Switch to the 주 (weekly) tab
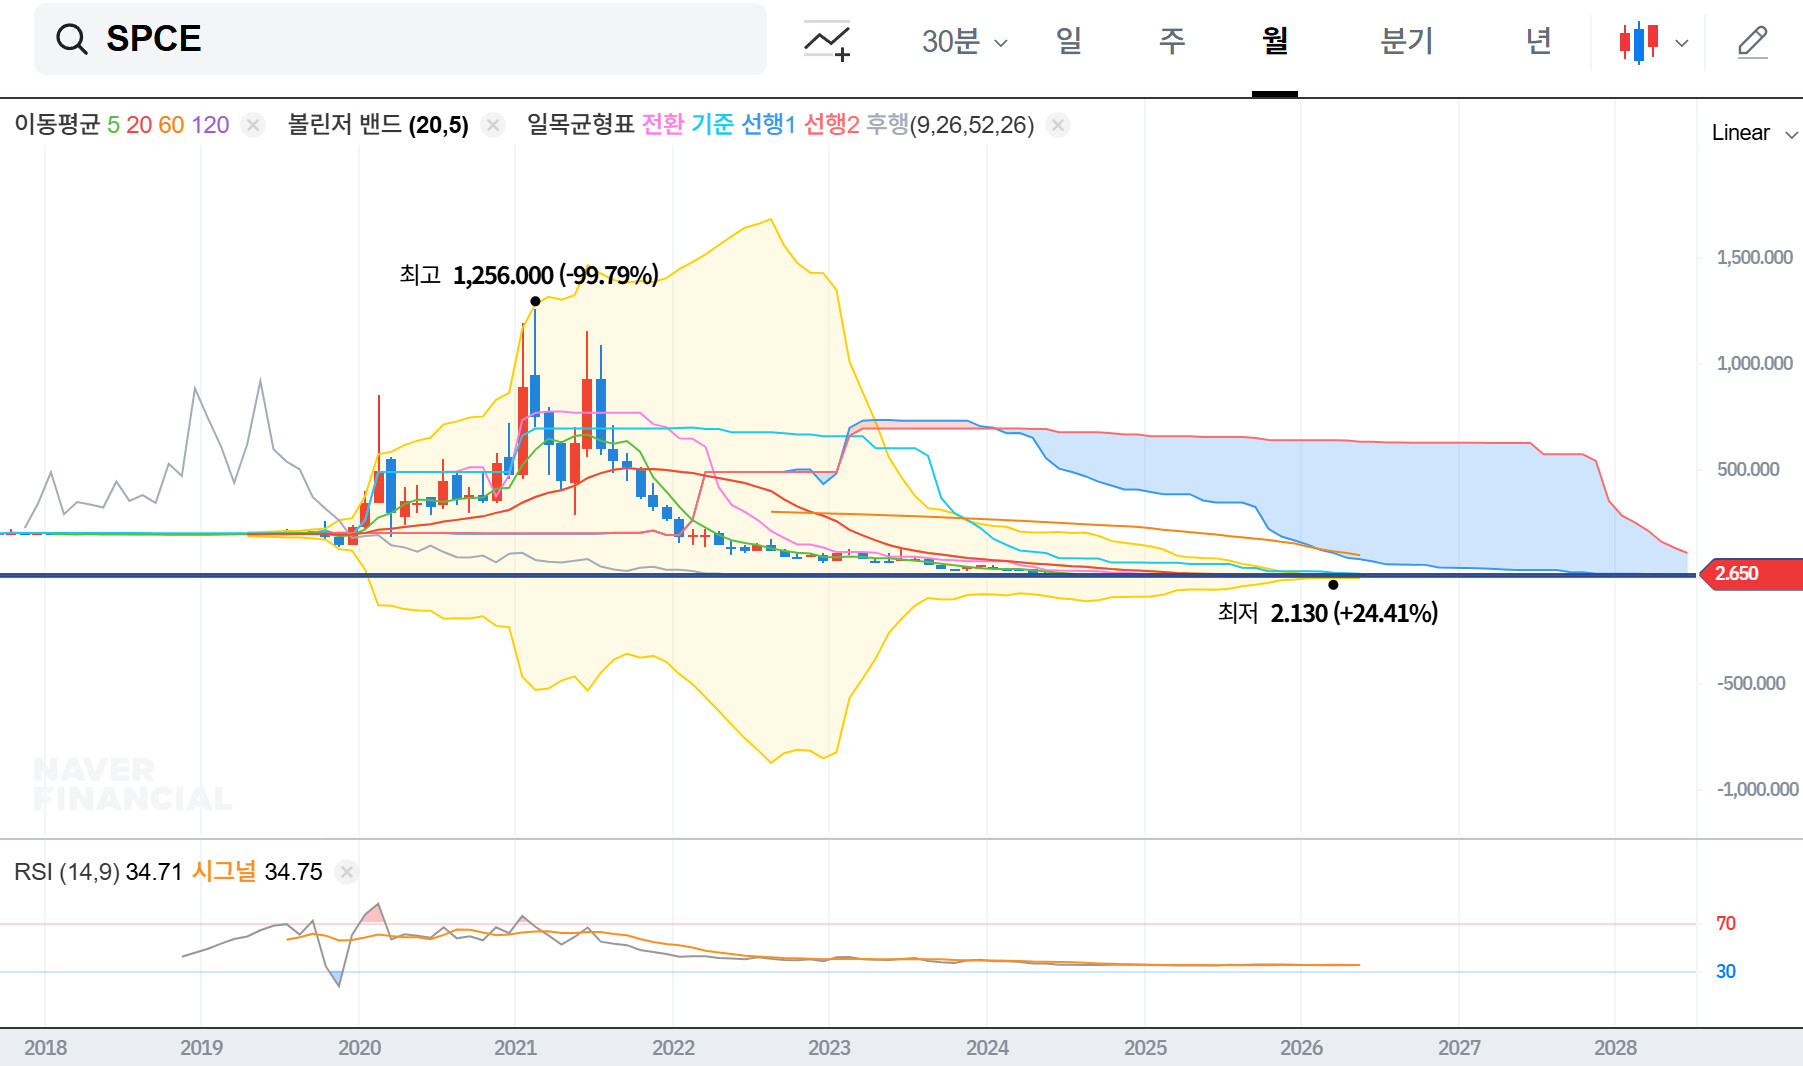1803x1066 pixels. pyautogui.click(x=1172, y=41)
